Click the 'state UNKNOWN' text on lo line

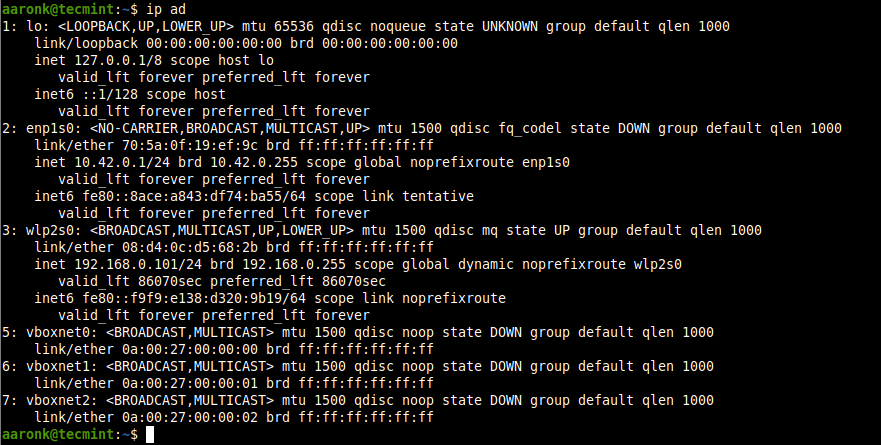pyautogui.click(x=486, y=26)
